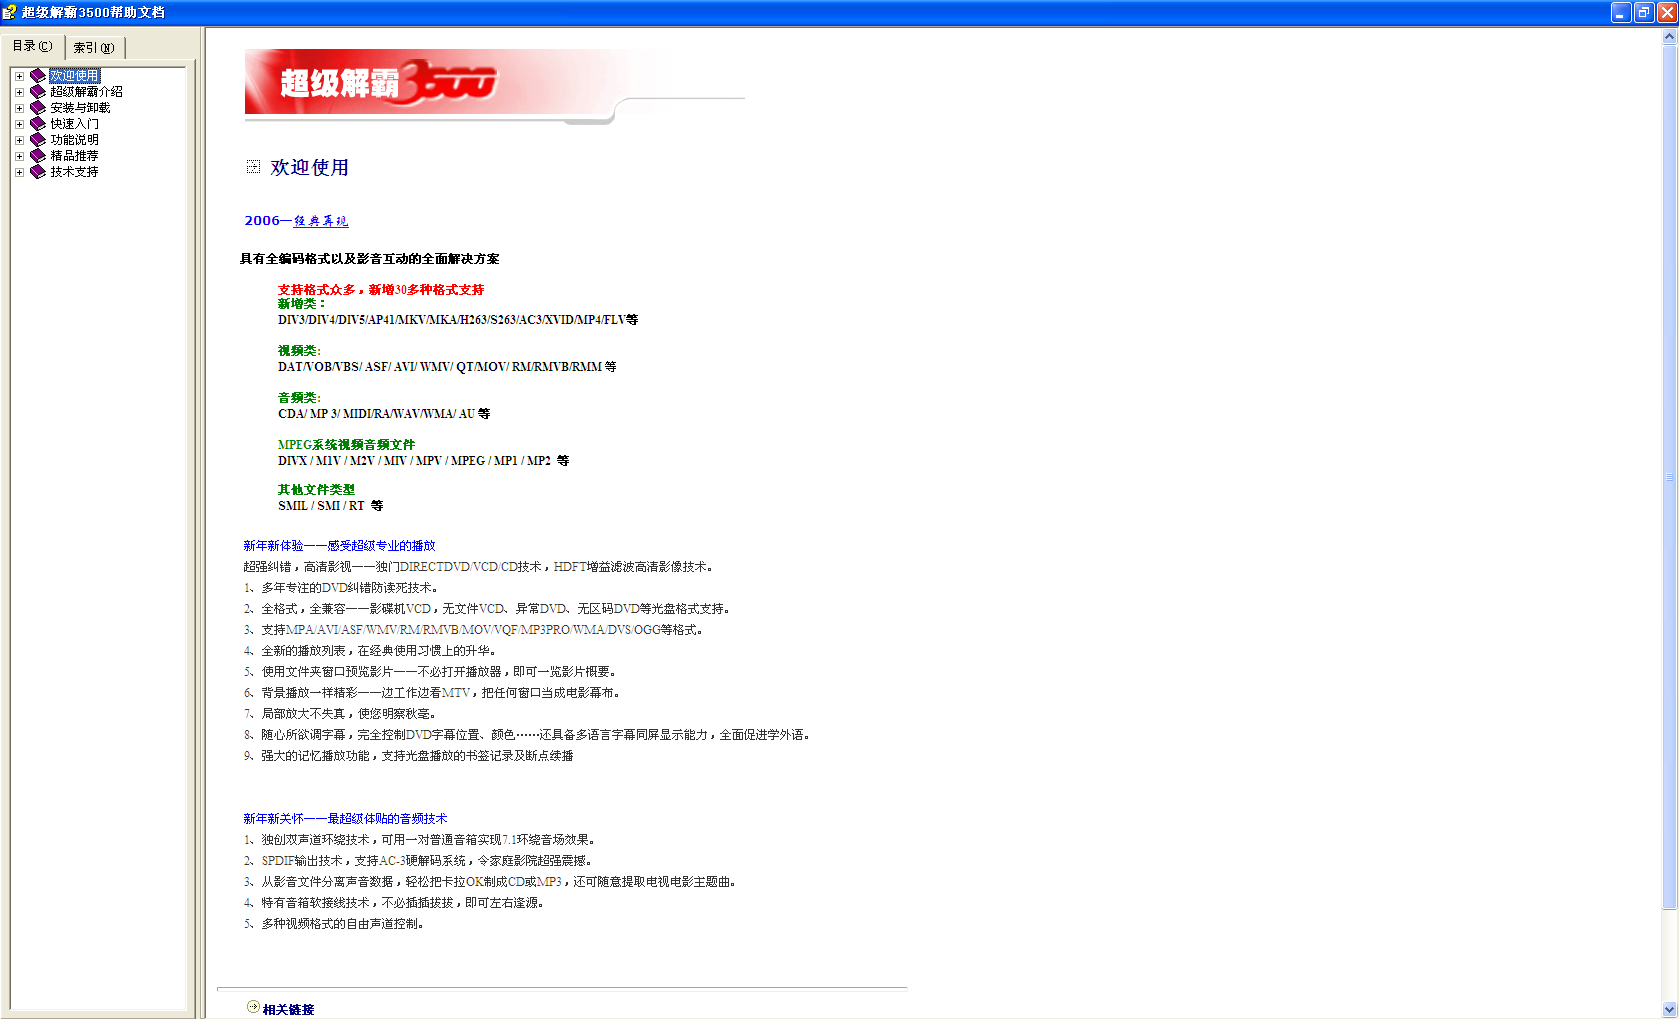Expand the 欢迎使用 tree node
Image resolution: width=1679 pixels, height=1019 pixels.
click(19, 76)
